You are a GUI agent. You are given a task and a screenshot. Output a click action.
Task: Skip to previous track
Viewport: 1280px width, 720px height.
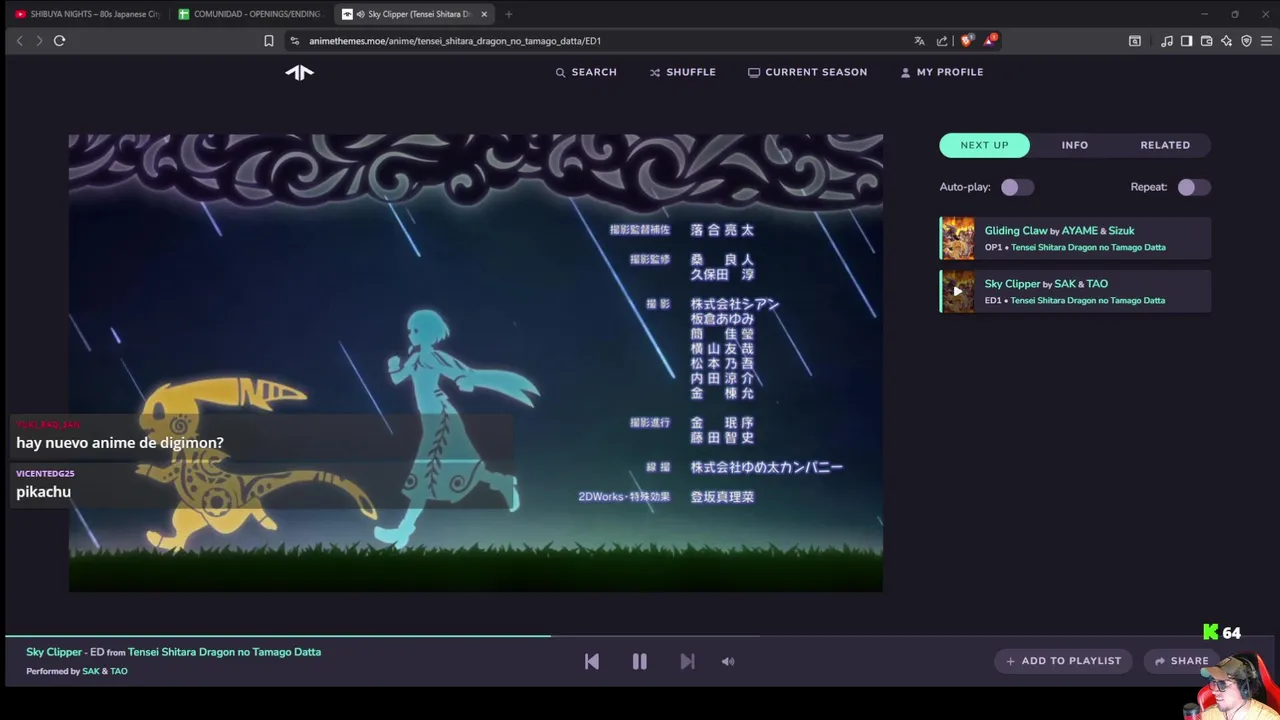[x=592, y=661]
